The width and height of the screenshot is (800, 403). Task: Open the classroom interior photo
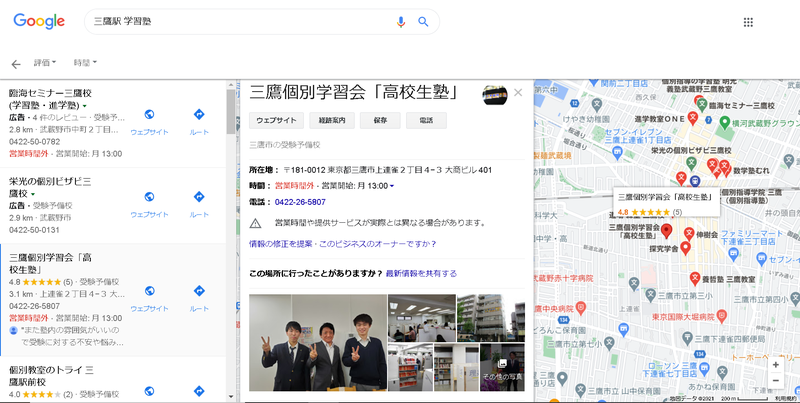point(422,318)
